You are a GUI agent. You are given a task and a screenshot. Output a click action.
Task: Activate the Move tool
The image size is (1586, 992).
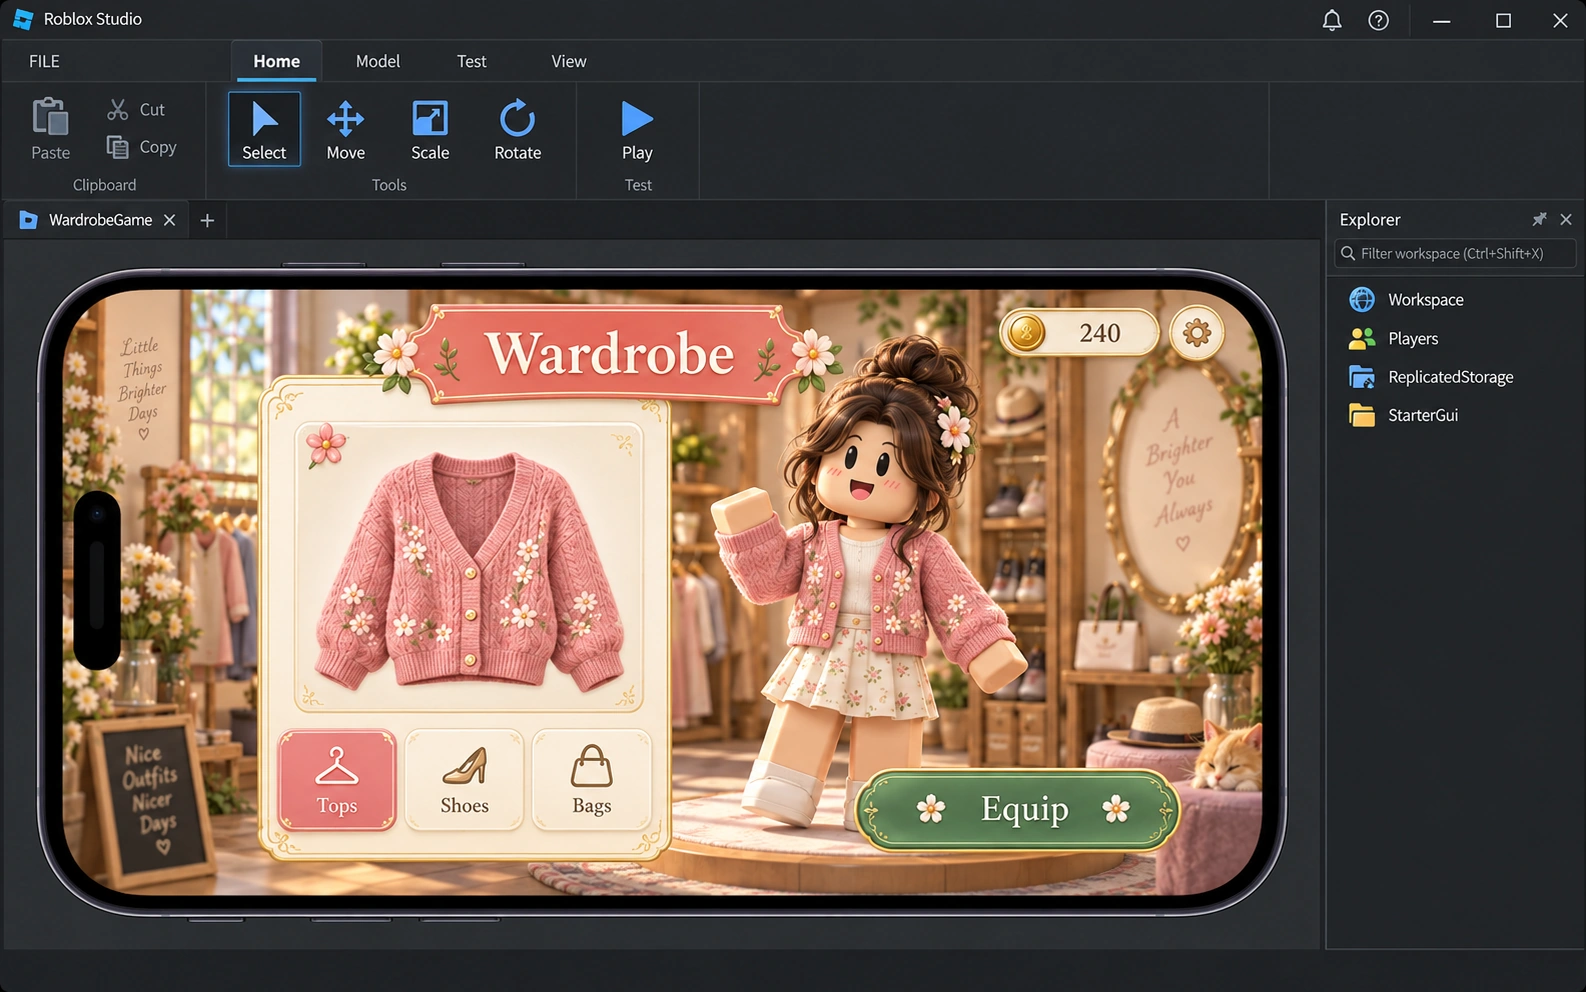coord(345,129)
